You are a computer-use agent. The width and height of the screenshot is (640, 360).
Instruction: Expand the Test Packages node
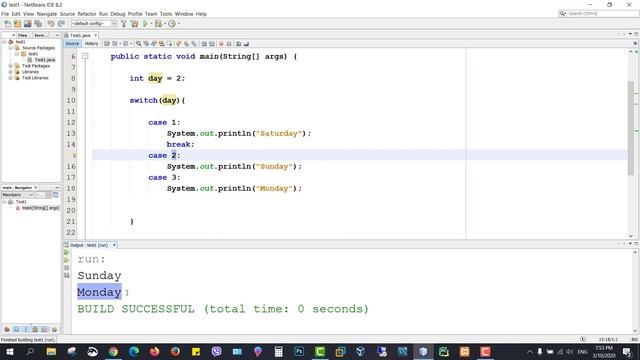point(11,66)
